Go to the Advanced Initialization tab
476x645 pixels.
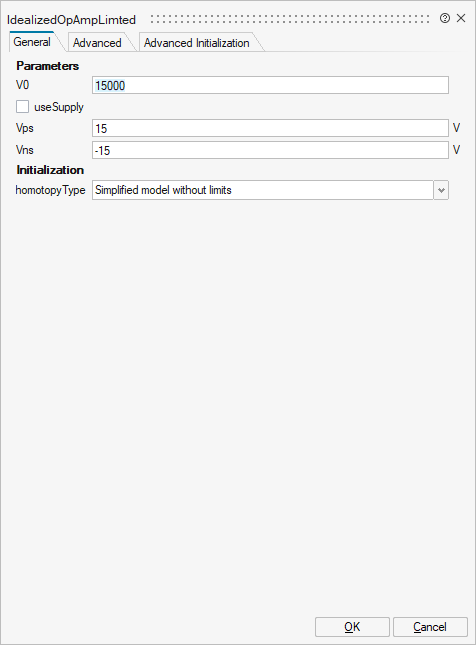[197, 43]
